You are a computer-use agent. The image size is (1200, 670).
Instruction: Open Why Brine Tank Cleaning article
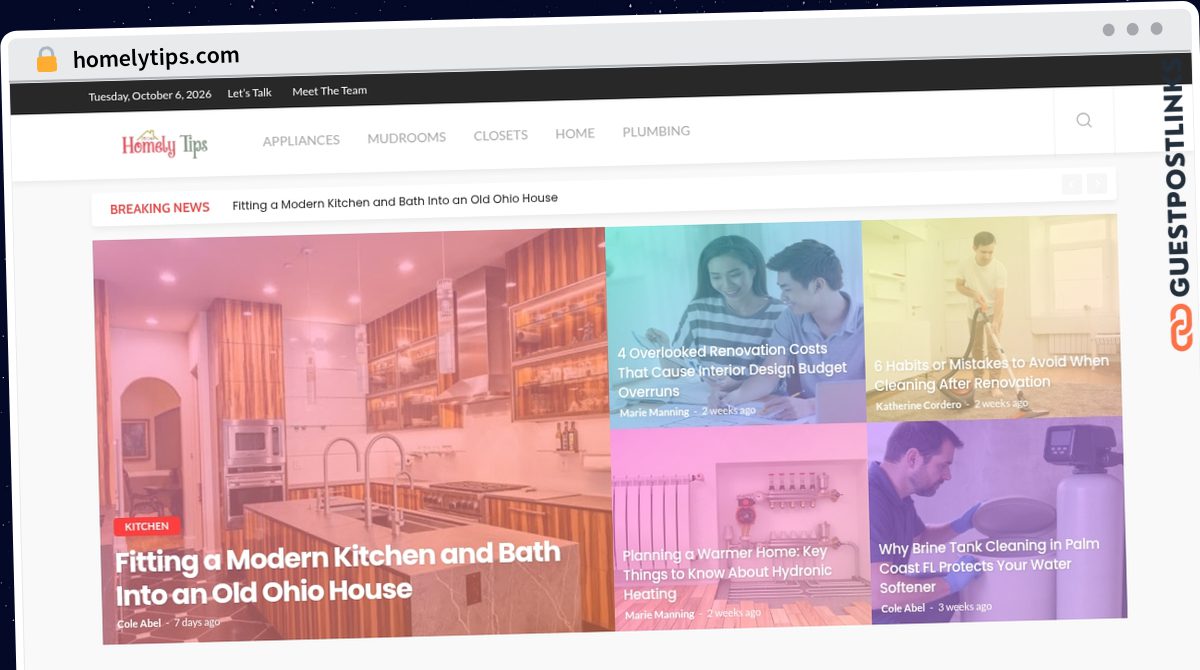pyautogui.click(x=989, y=566)
